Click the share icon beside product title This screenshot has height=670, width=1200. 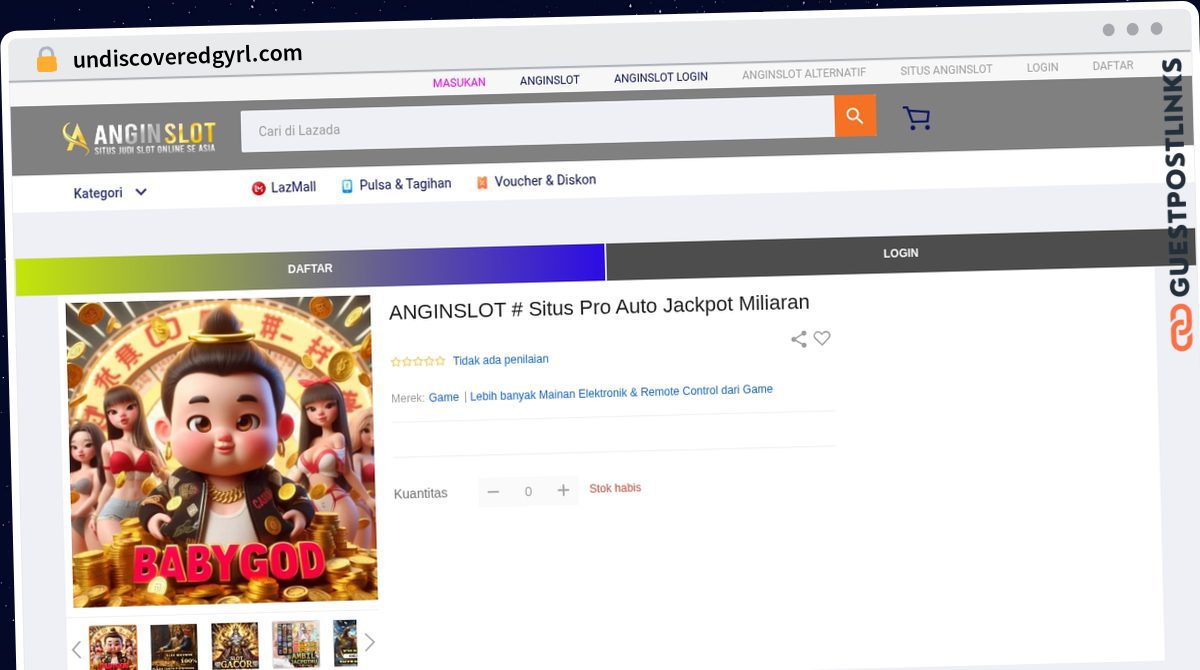tap(799, 339)
